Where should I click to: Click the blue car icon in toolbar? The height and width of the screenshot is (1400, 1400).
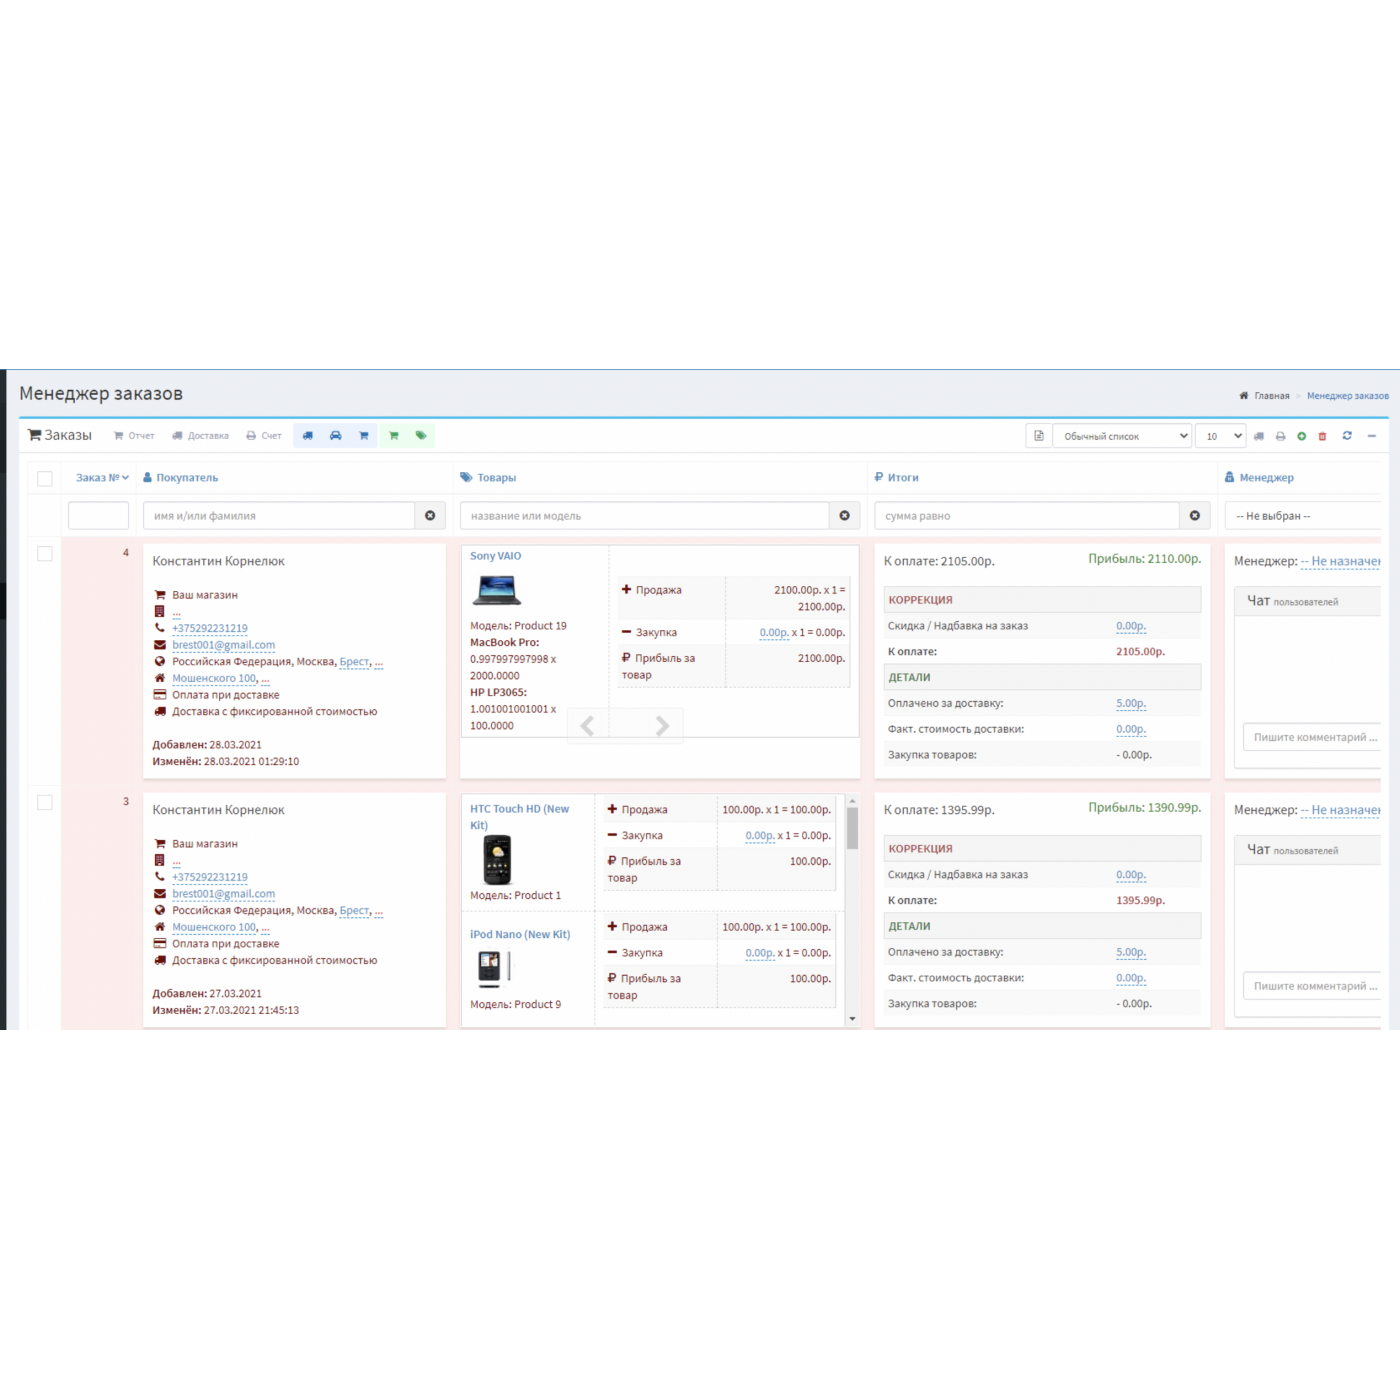point(336,436)
